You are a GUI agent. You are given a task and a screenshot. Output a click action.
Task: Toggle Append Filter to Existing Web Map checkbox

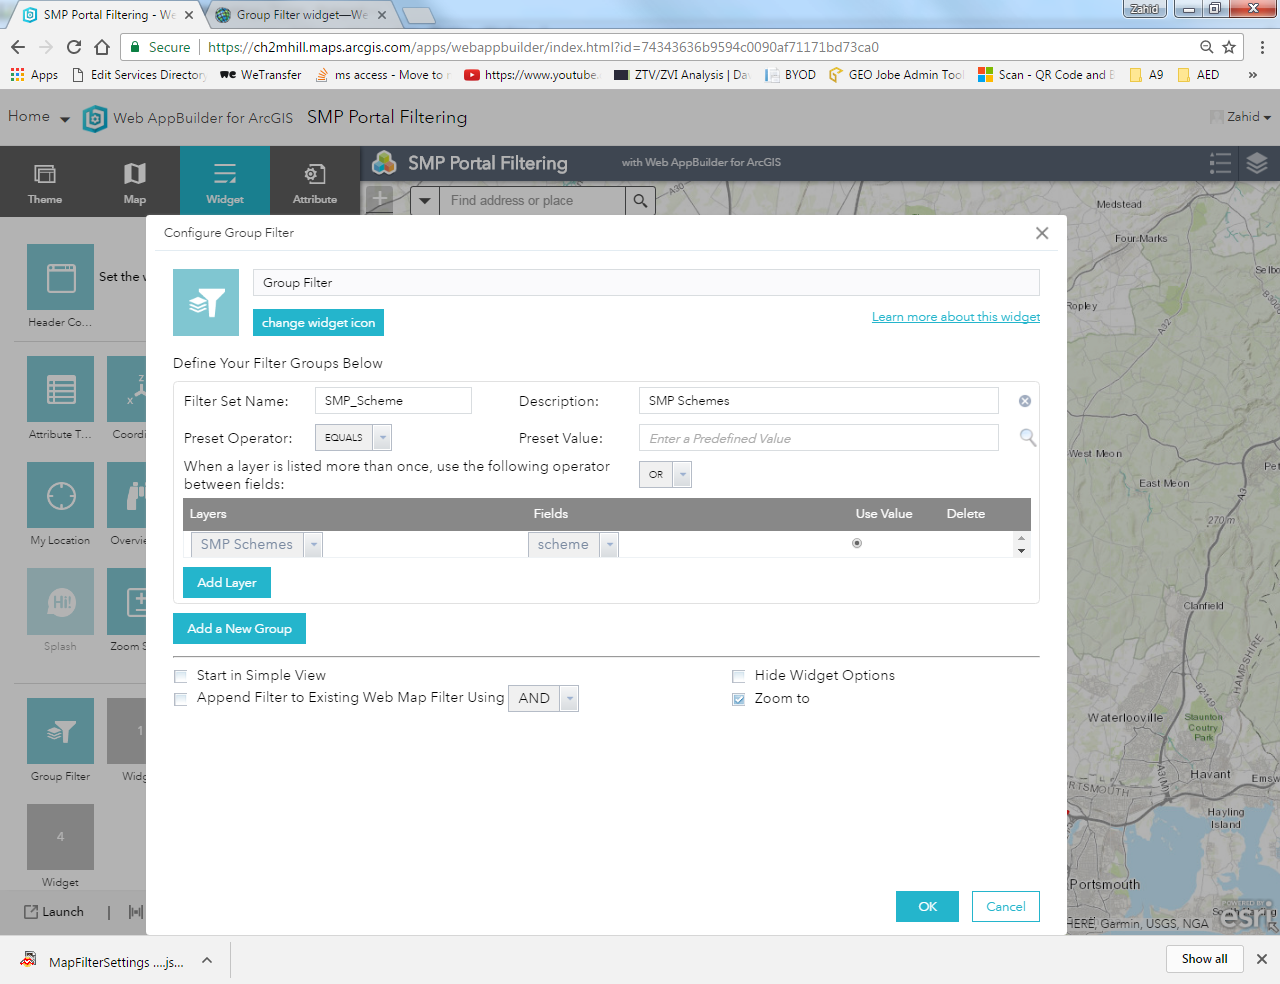pos(181,699)
